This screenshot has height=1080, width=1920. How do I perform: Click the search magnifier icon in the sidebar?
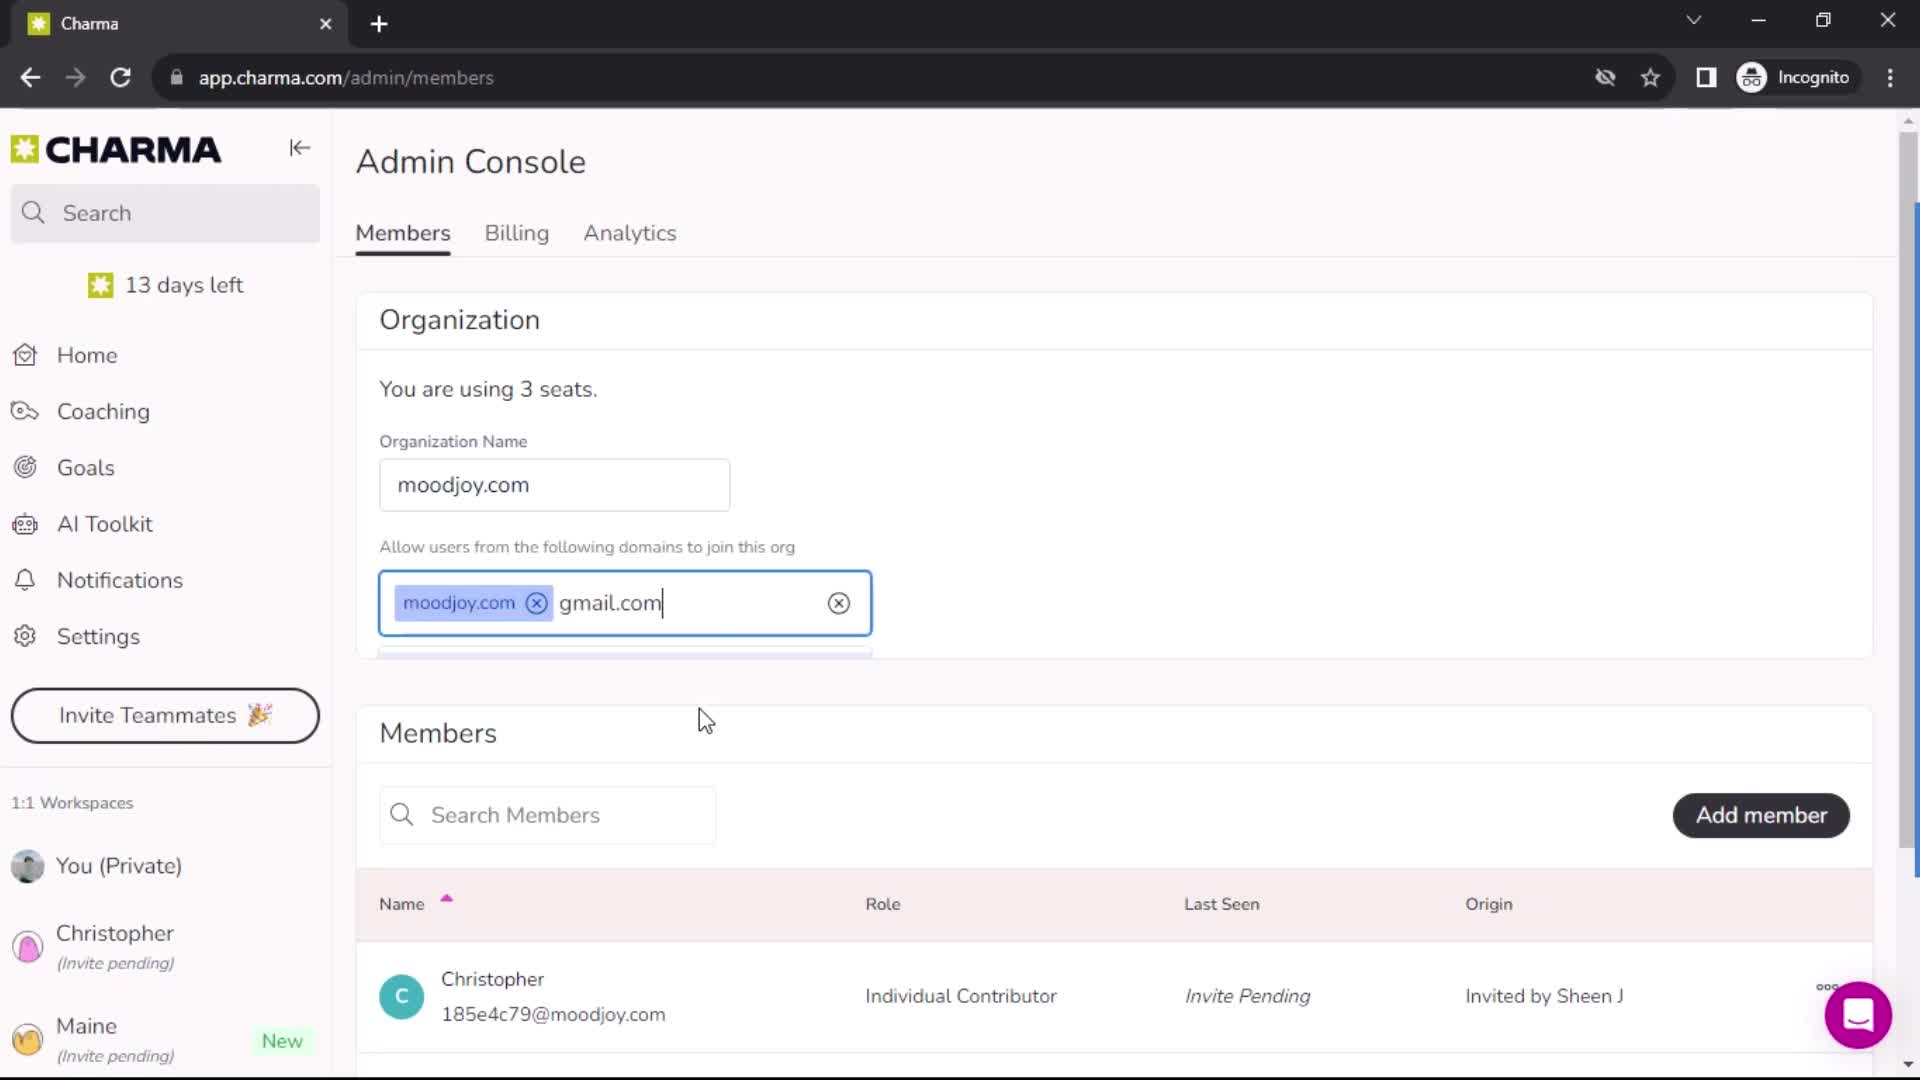pyautogui.click(x=33, y=213)
